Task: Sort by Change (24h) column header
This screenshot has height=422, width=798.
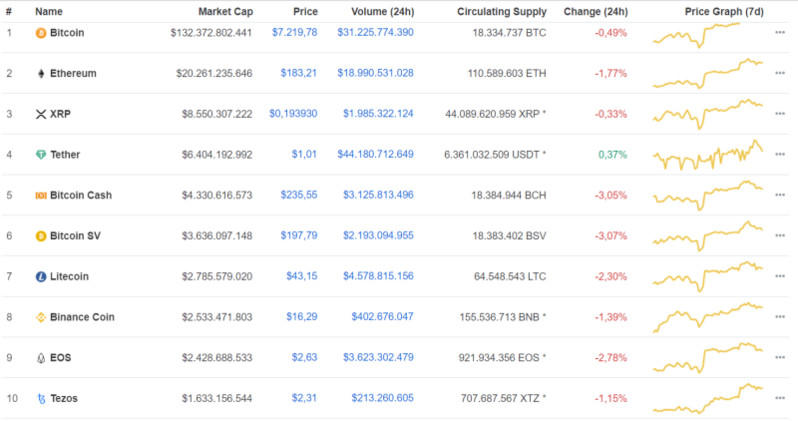Action: coord(595,12)
